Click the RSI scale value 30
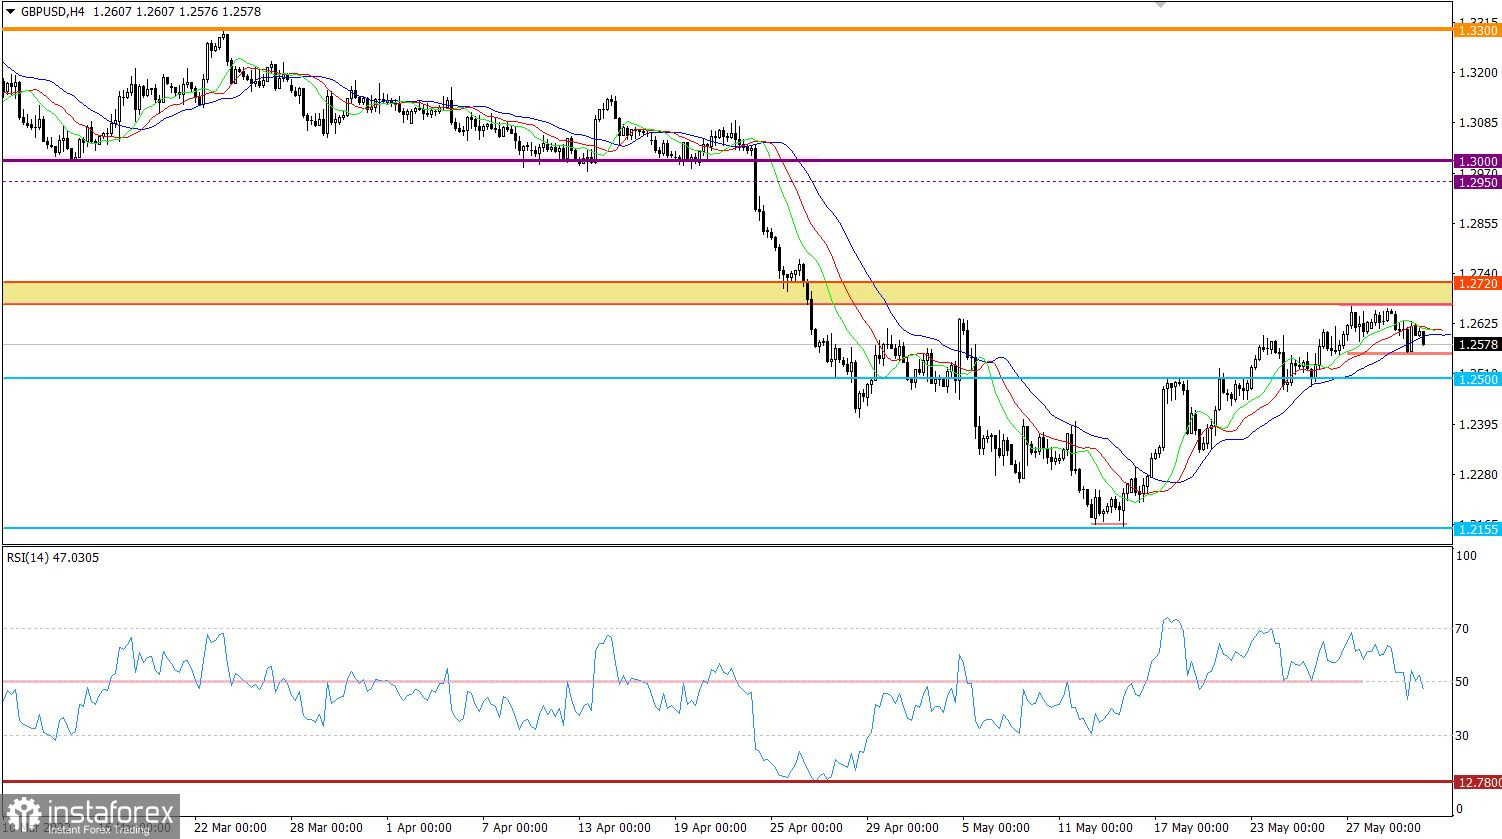This screenshot has height=839, width=1502. click(1462, 736)
